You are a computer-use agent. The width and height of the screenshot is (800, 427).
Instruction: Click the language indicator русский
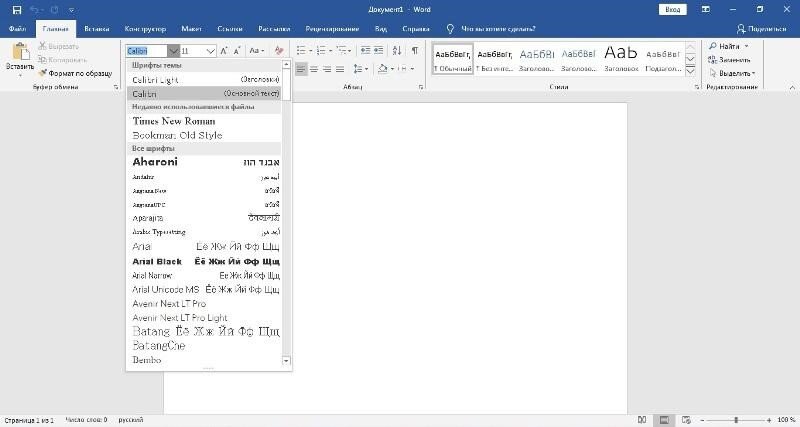point(131,420)
